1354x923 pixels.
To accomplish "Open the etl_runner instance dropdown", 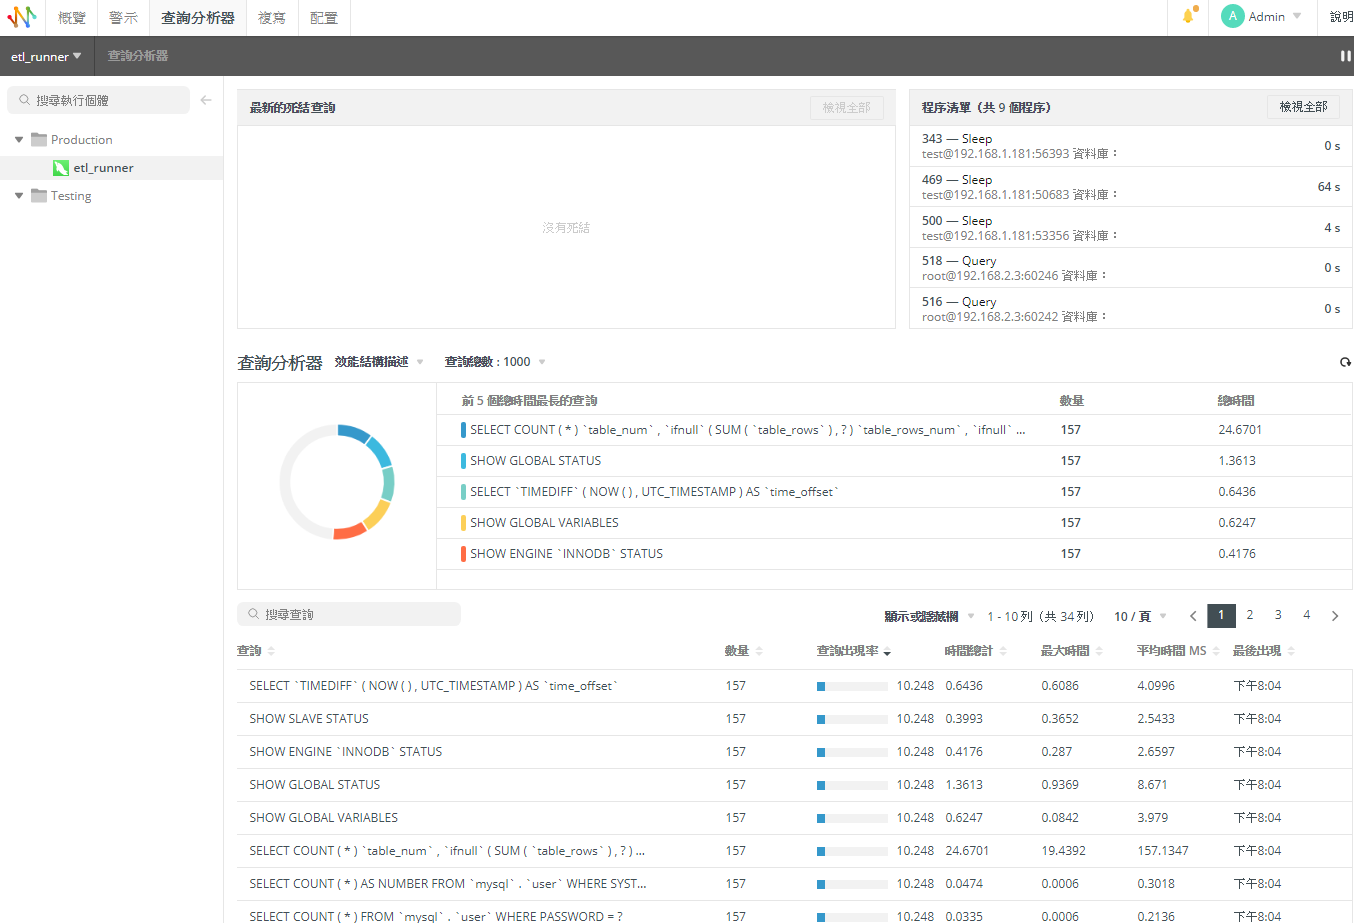I will click(46, 57).
